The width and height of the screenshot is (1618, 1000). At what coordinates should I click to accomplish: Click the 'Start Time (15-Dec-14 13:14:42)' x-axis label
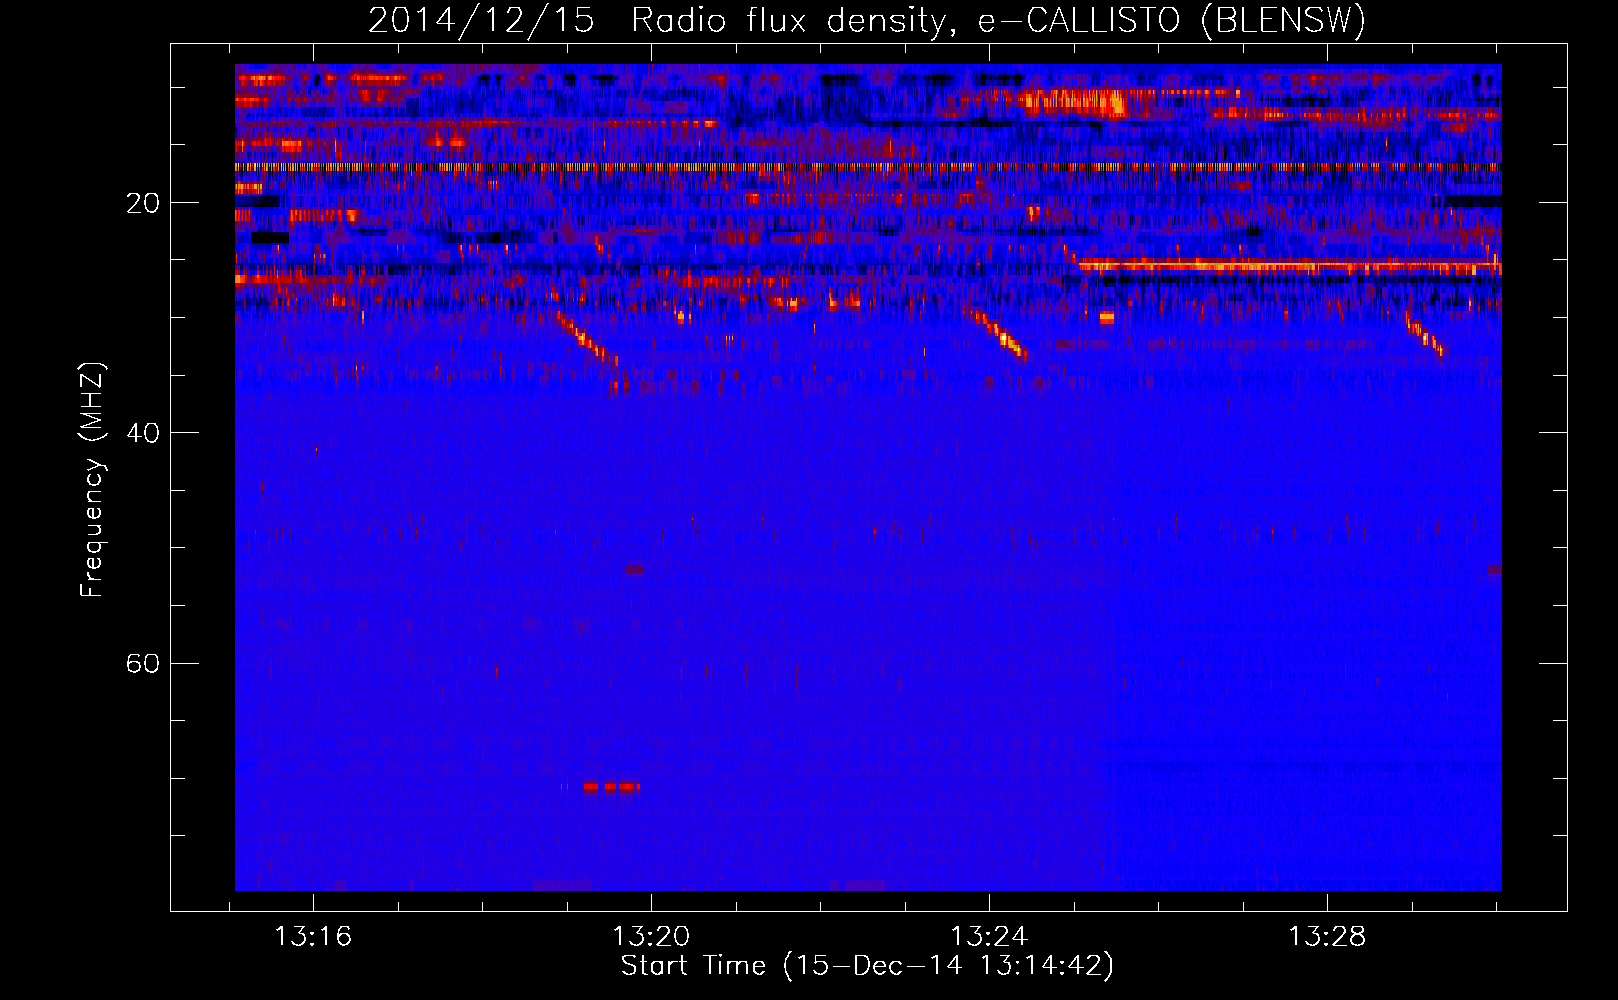coord(867,966)
